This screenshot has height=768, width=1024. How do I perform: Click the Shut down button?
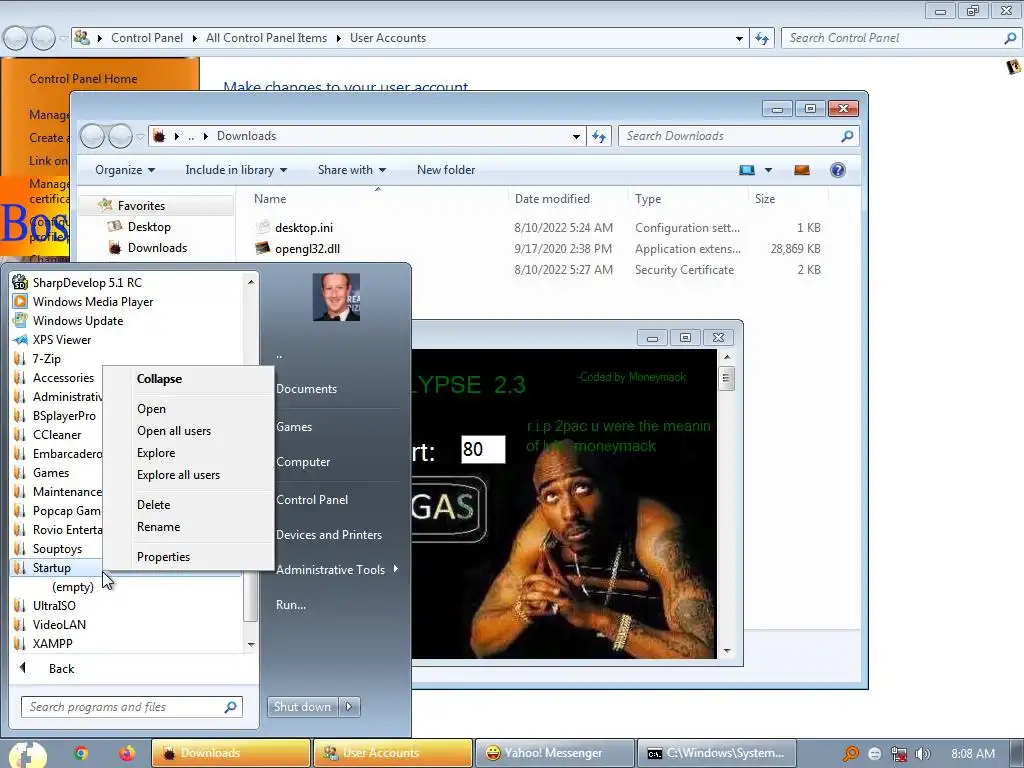(x=302, y=707)
